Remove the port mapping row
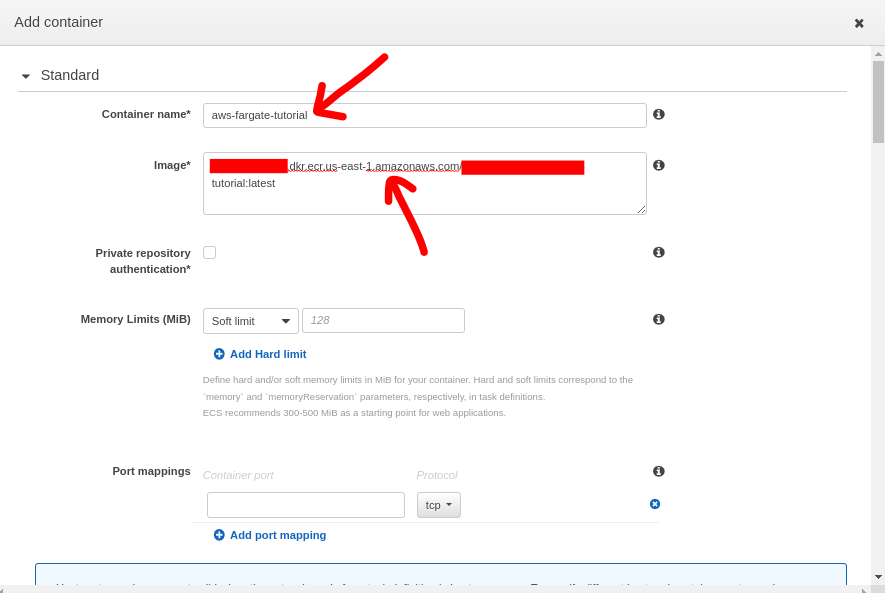 point(655,504)
